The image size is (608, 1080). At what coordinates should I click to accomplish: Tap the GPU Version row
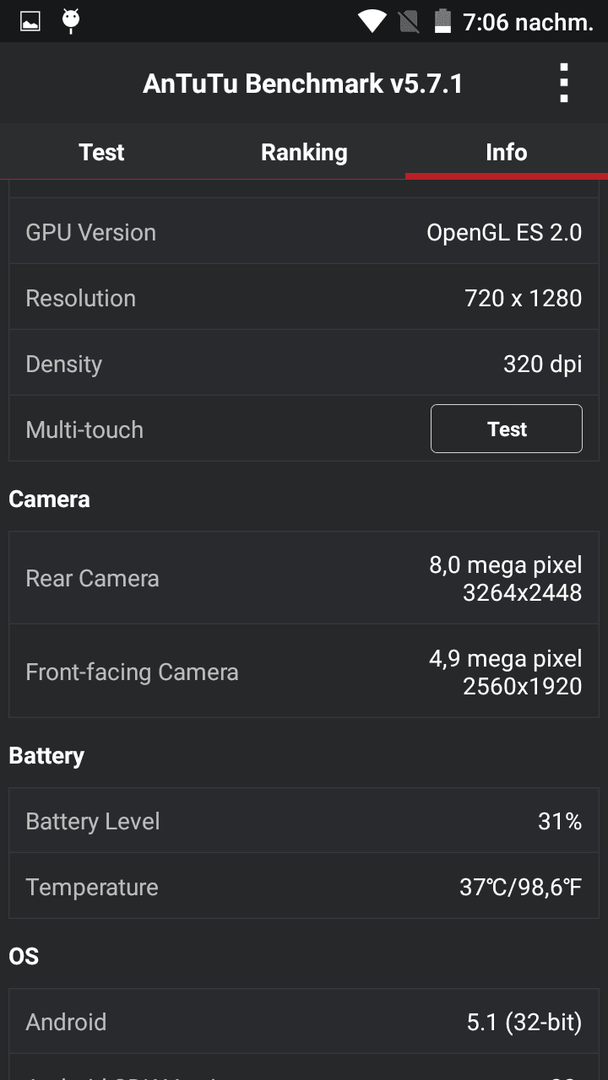(x=304, y=232)
